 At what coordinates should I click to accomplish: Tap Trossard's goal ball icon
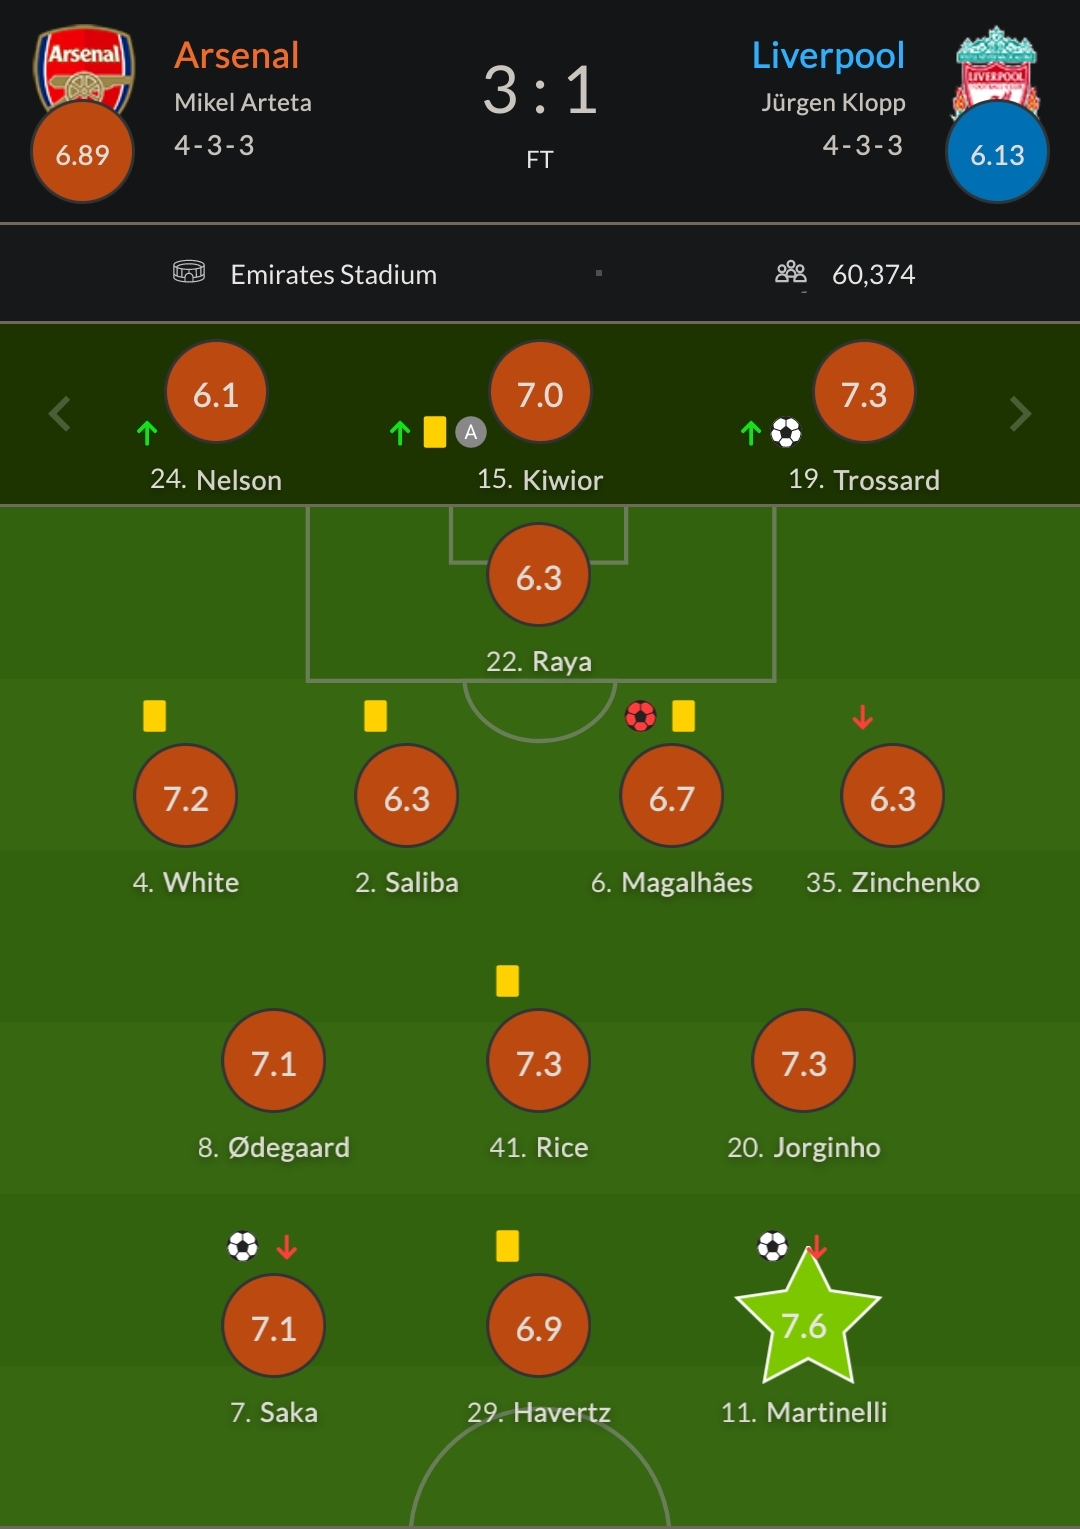(x=787, y=432)
